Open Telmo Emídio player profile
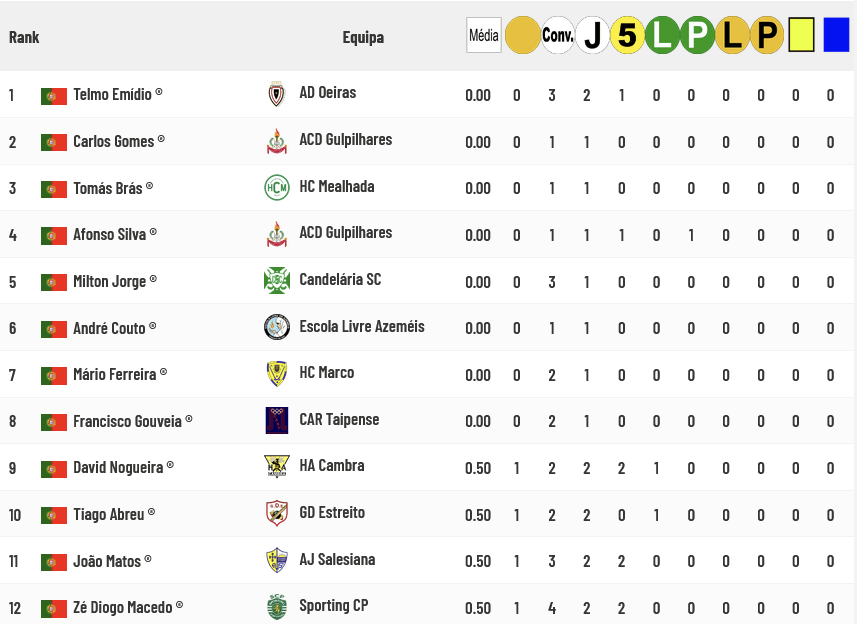857x624 pixels. (112, 94)
